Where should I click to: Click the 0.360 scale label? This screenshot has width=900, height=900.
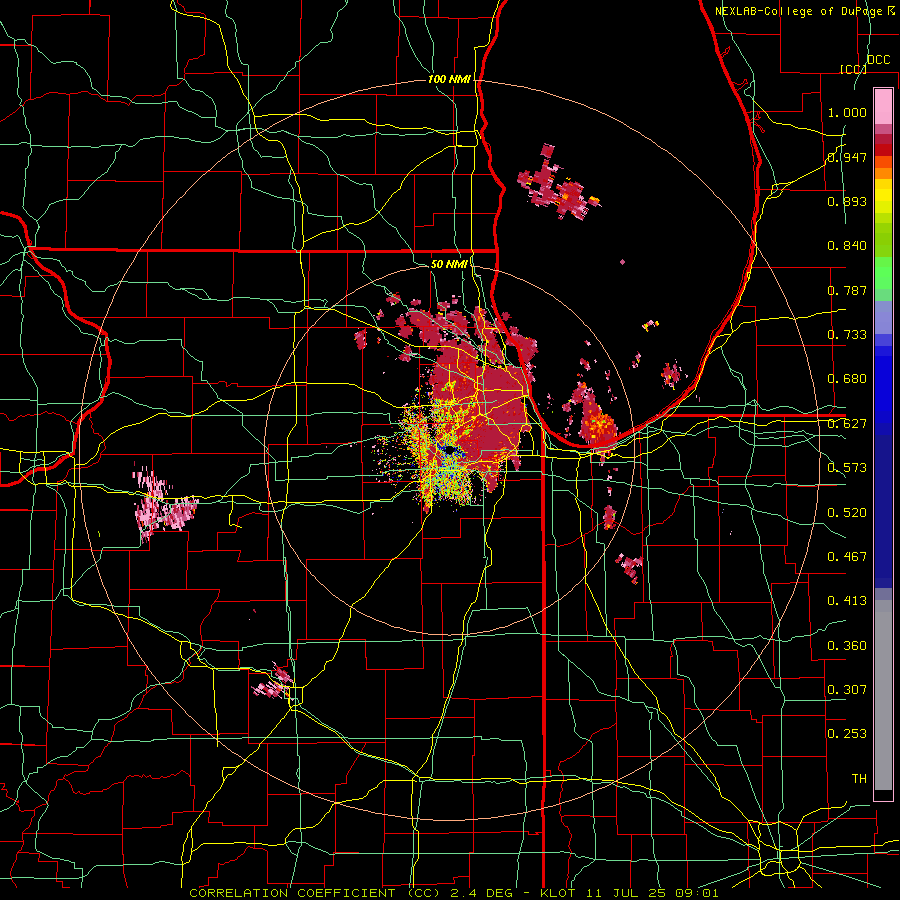[847, 646]
